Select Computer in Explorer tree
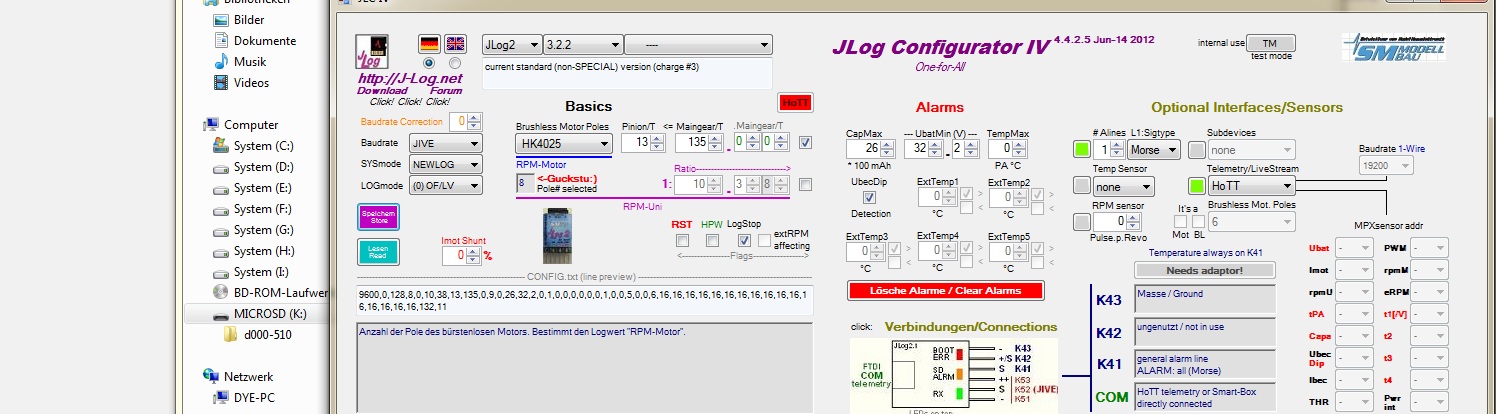 pos(240,125)
